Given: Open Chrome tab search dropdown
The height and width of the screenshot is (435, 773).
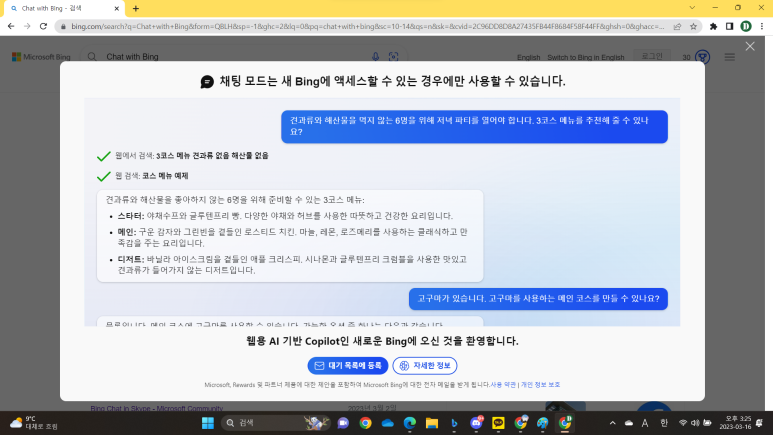Looking at the screenshot, I should pos(692,8).
